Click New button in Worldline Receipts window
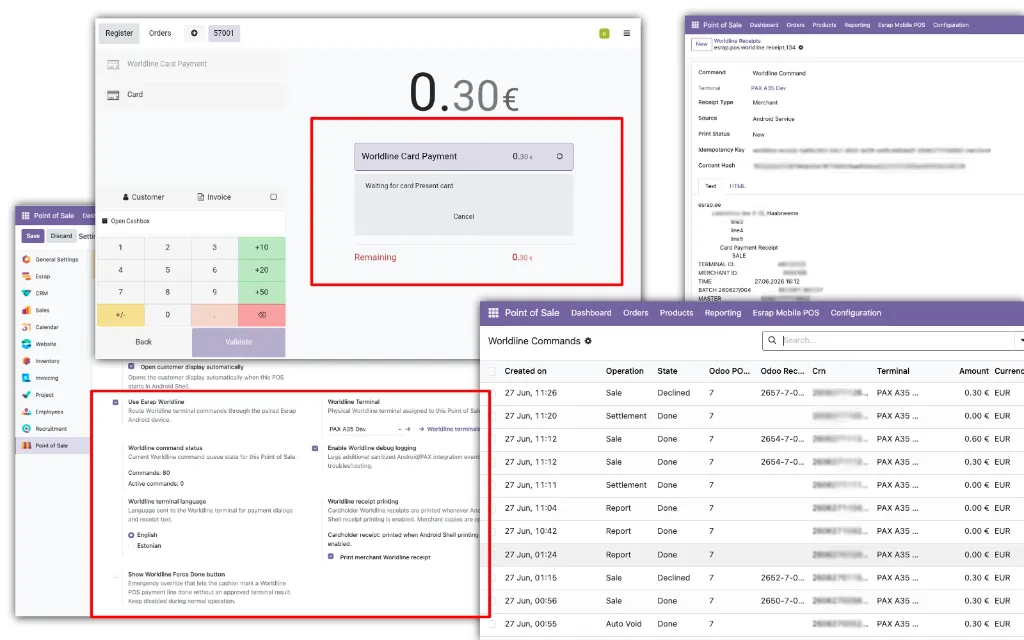Image resolution: width=1024 pixels, height=640 pixels. [x=701, y=44]
